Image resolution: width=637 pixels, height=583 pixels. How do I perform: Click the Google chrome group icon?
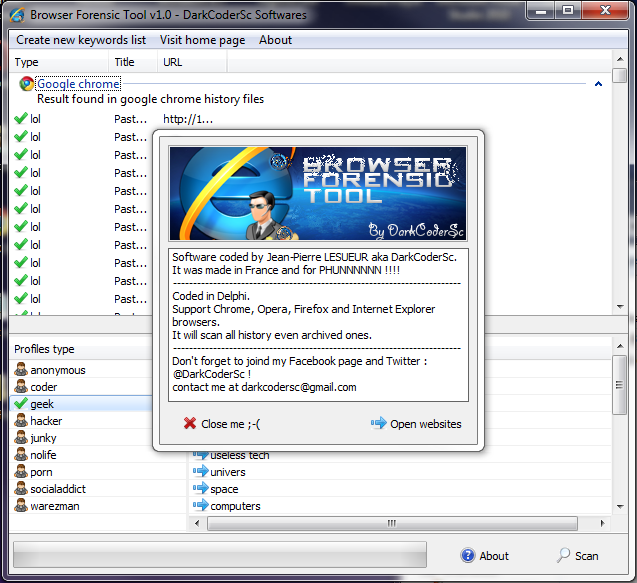(x=27, y=84)
